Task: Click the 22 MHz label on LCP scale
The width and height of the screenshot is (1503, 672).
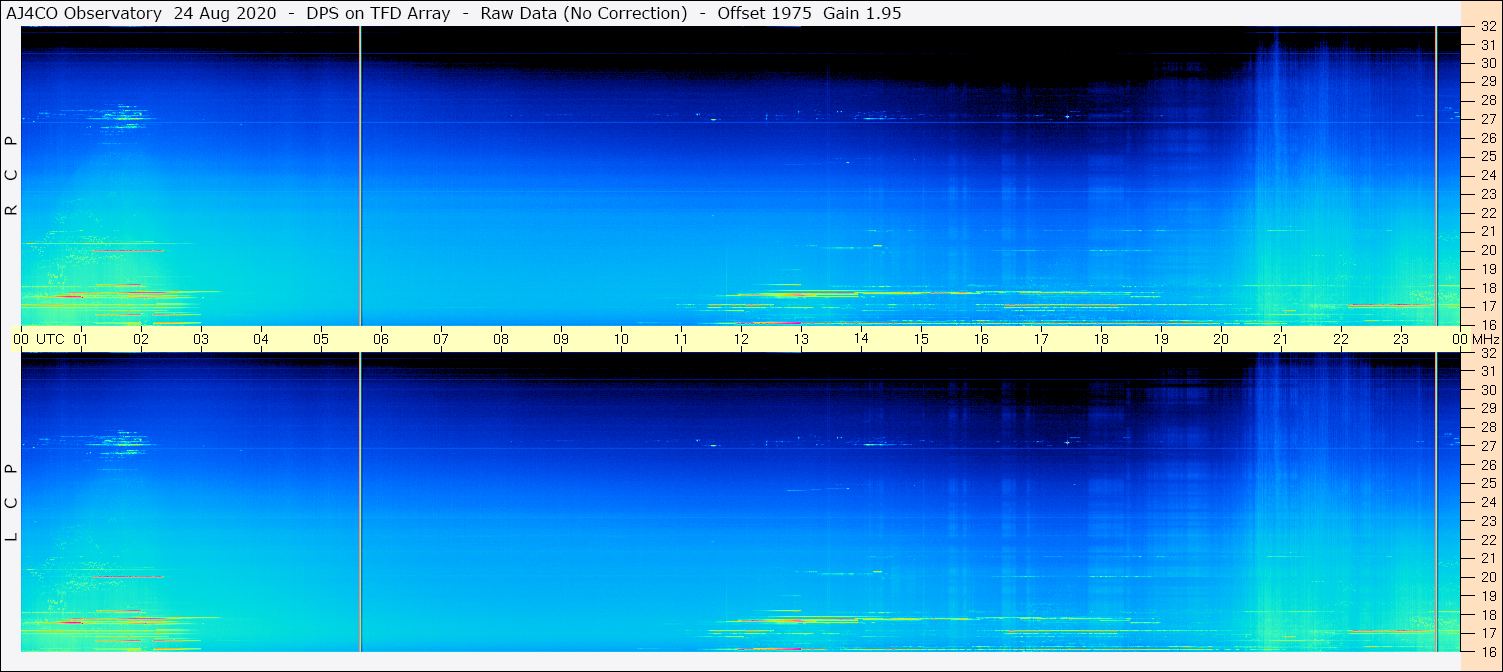Action: pos(1487,540)
